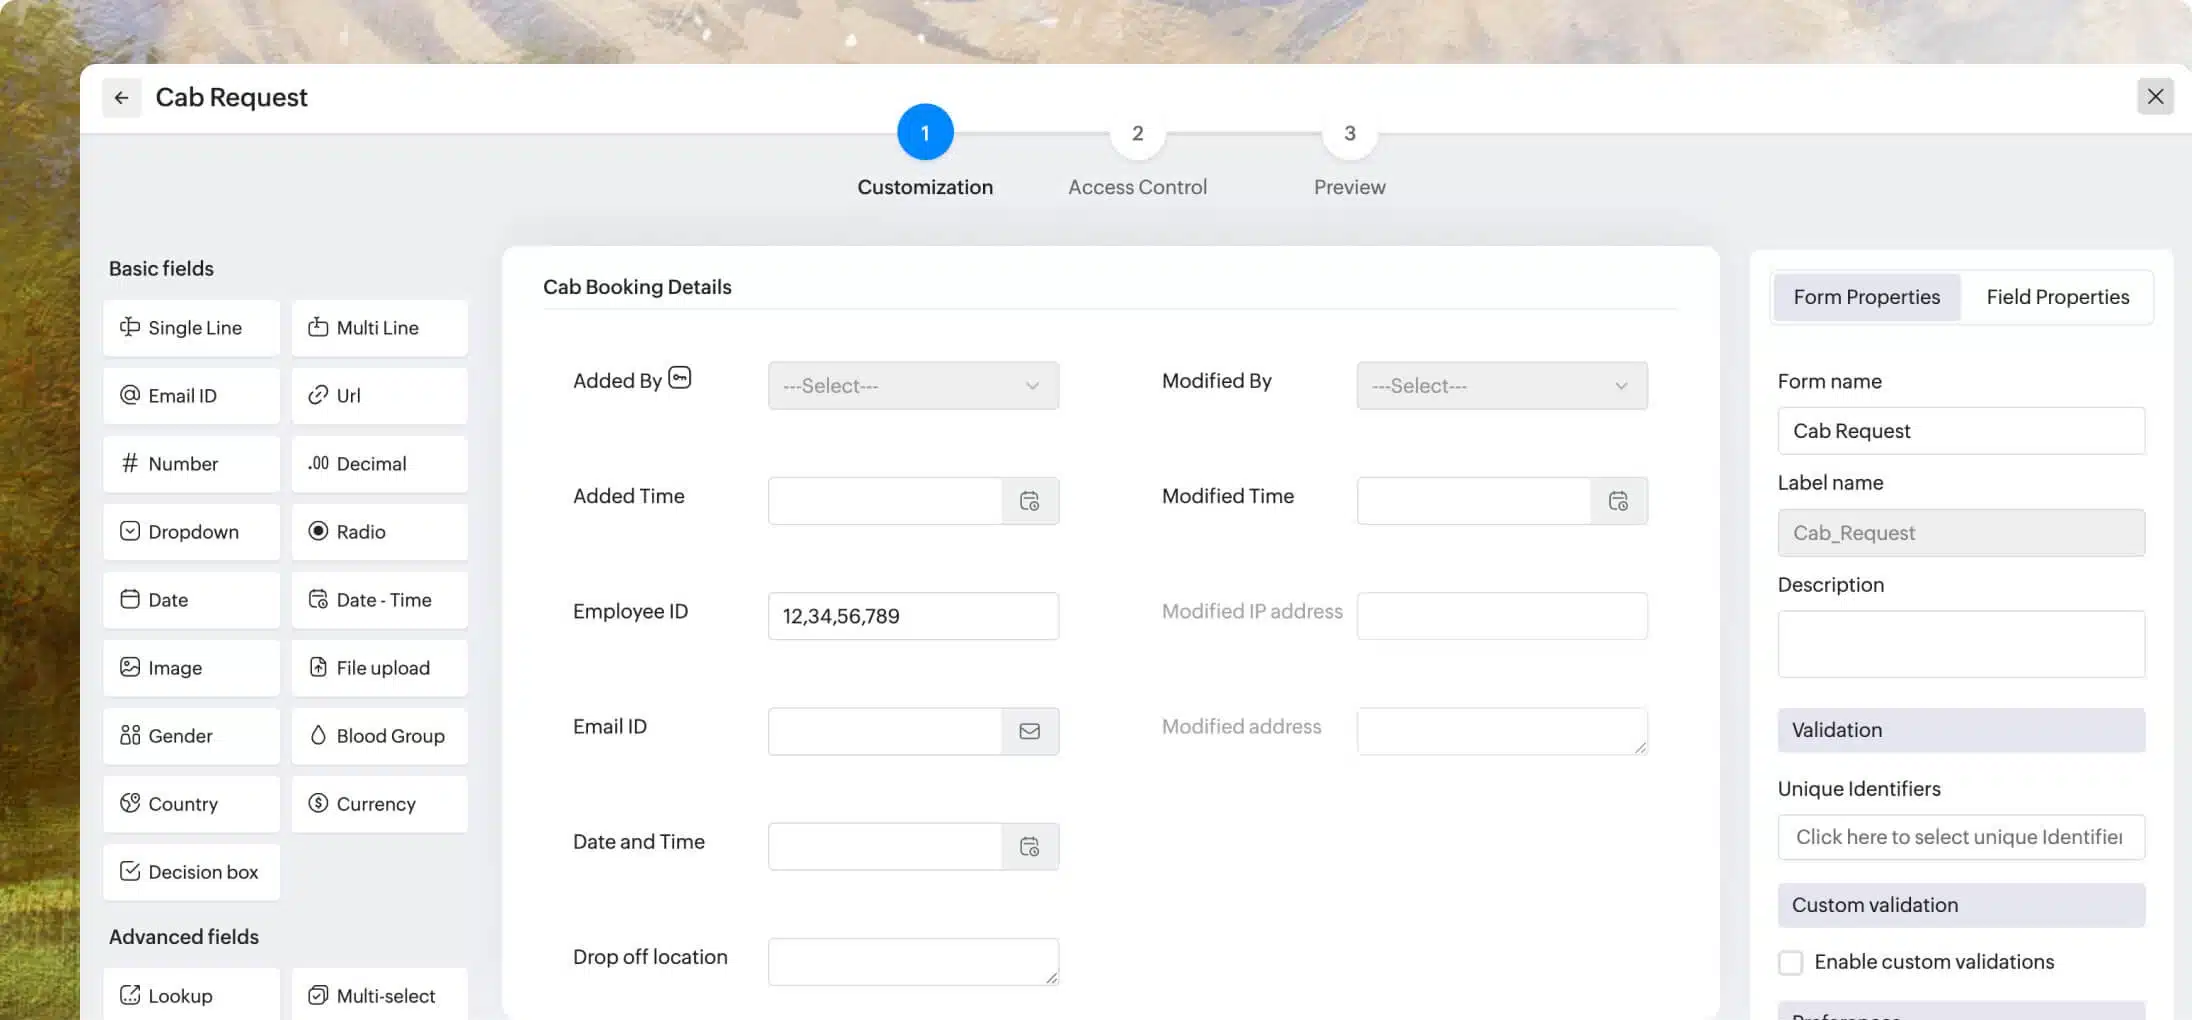The width and height of the screenshot is (2192, 1020).
Task: Open the Modified By select dropdown
Action: coord(1501,386)
